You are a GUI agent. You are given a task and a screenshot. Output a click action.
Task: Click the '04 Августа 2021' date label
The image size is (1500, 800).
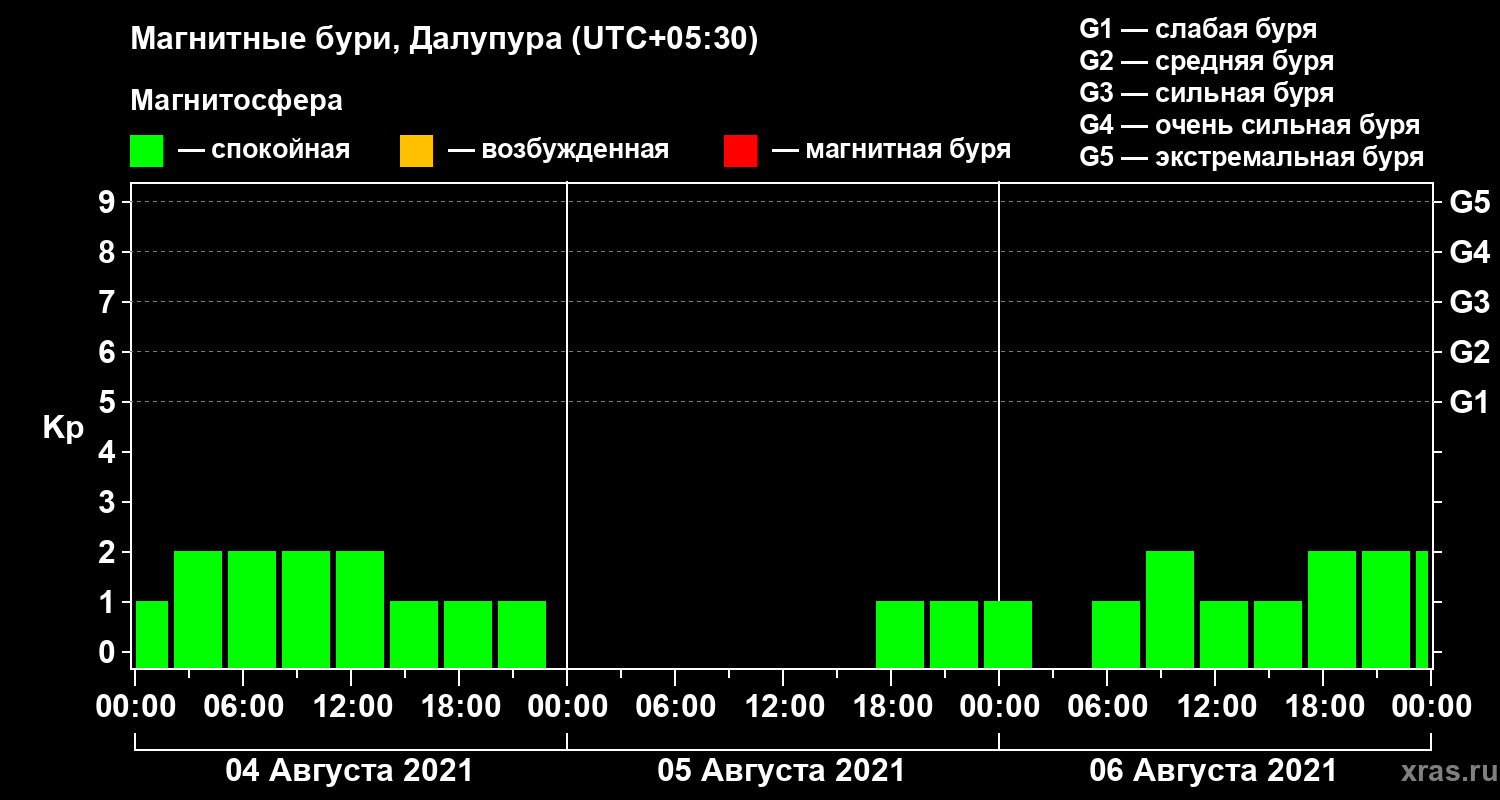[x=350, y=771]
